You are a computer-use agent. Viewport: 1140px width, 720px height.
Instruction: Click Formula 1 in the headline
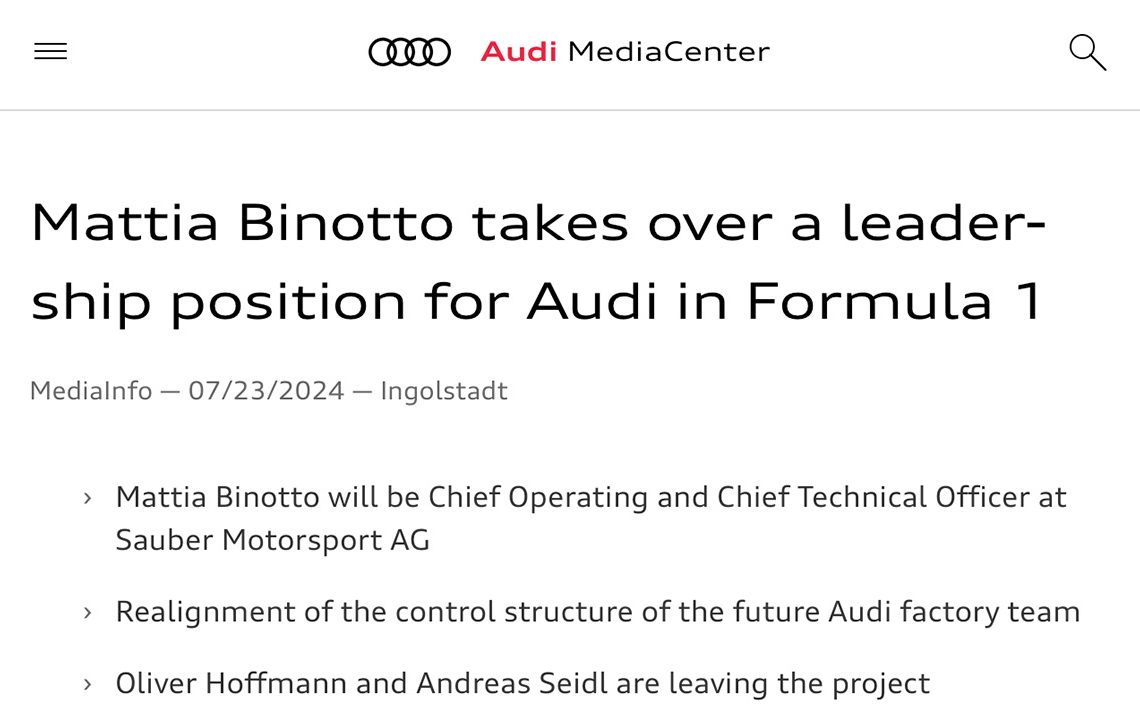894,301
